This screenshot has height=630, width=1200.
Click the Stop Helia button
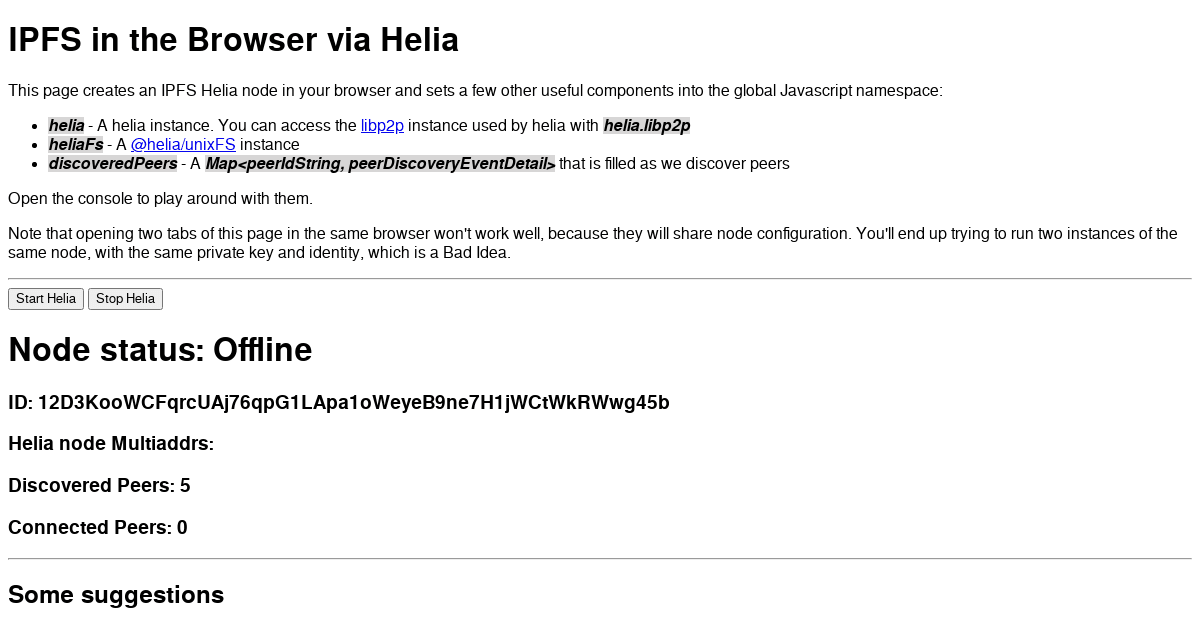click(x=124, y=298)
